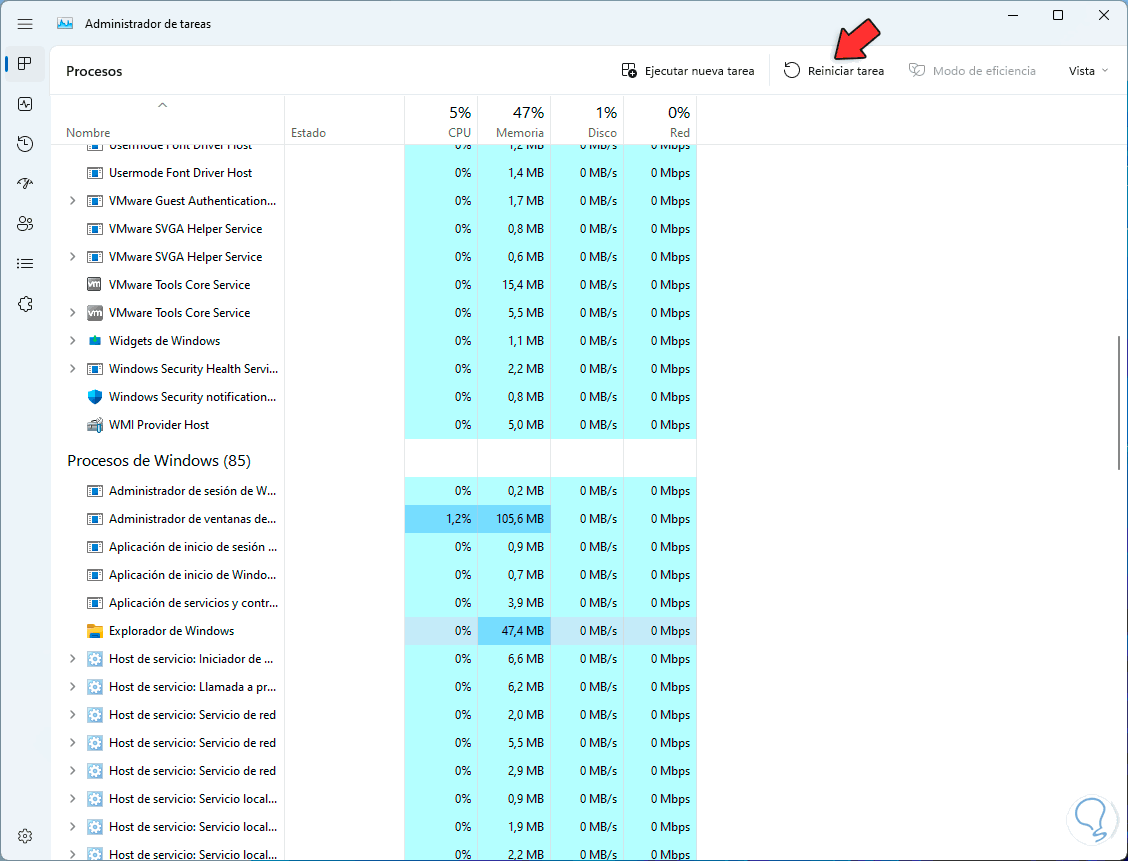
Task: Sort by the Red column header
Action: [660, 120]
